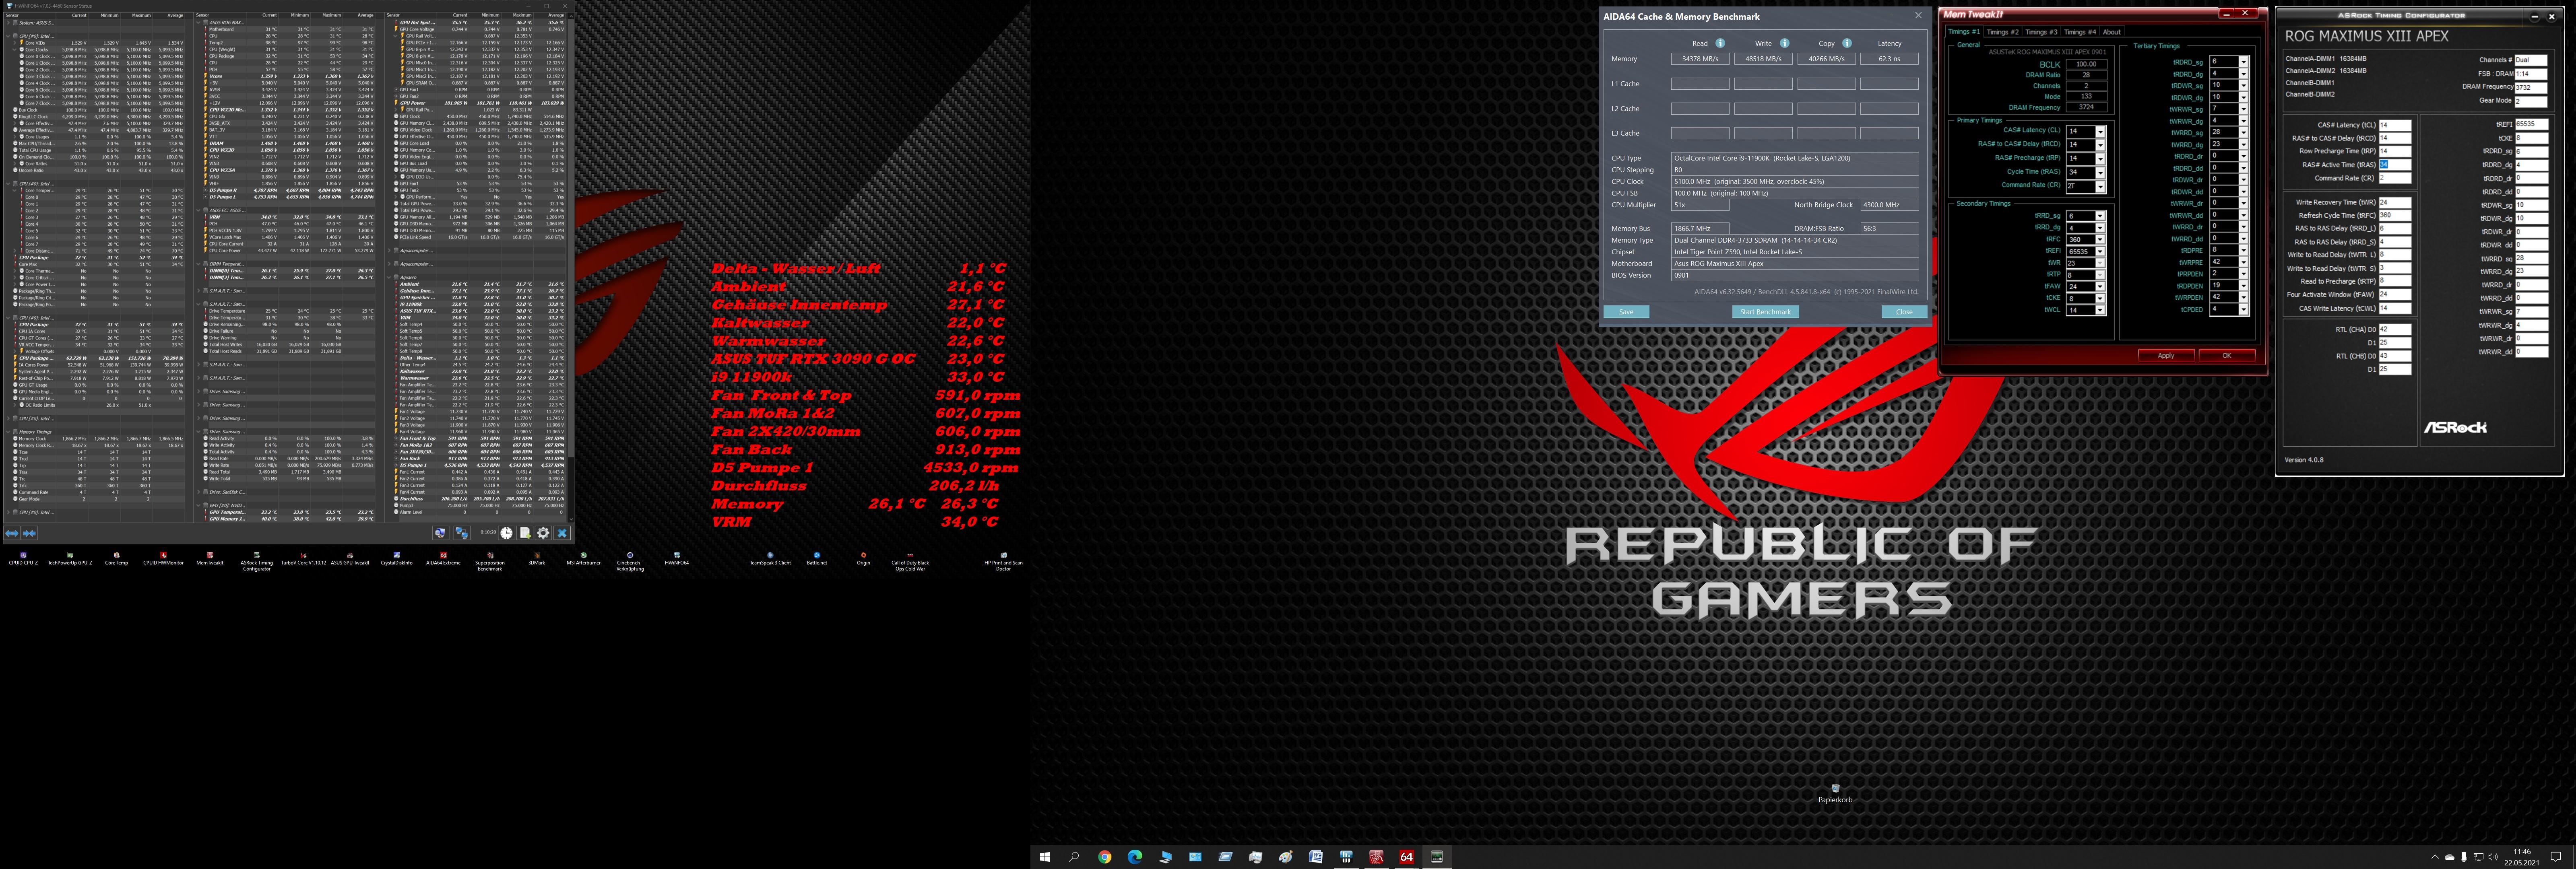Screen dimensions: 2576x869
Task: Open CPUID CPU-Z desktop shortcut
Action: 23,558
